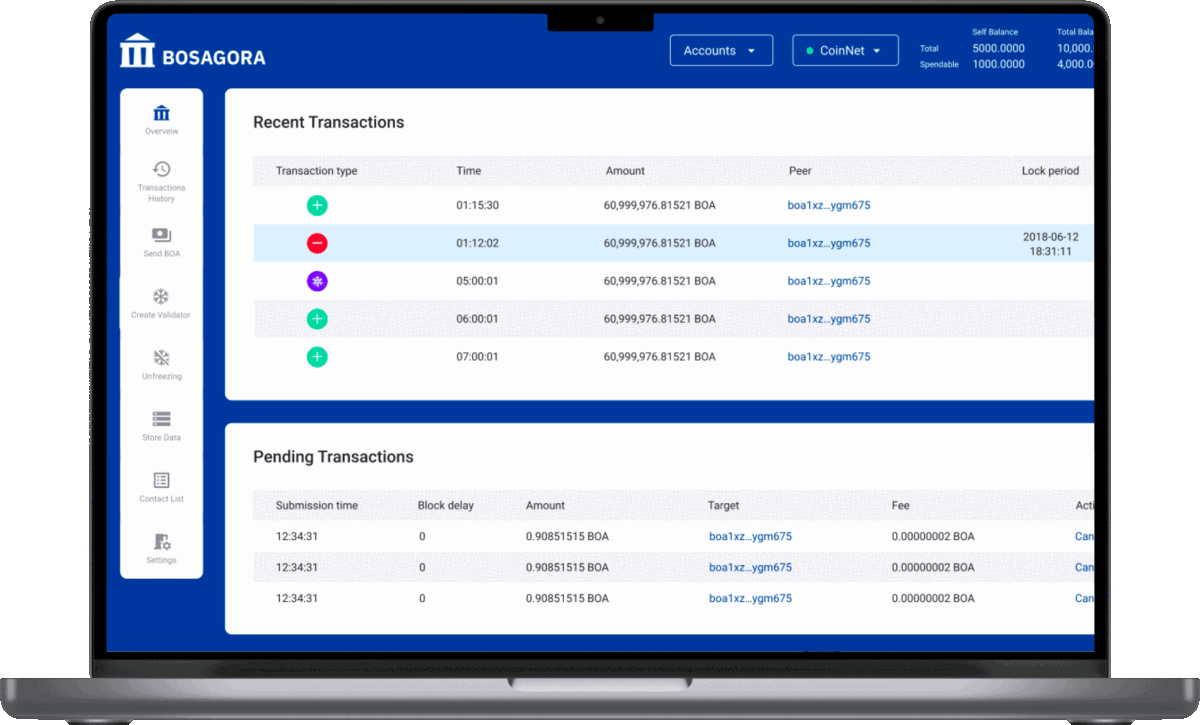Click the red minus icon at 01:12:02
The width and height of the screenshot is (1200, 725).
[x=317, y=243]
